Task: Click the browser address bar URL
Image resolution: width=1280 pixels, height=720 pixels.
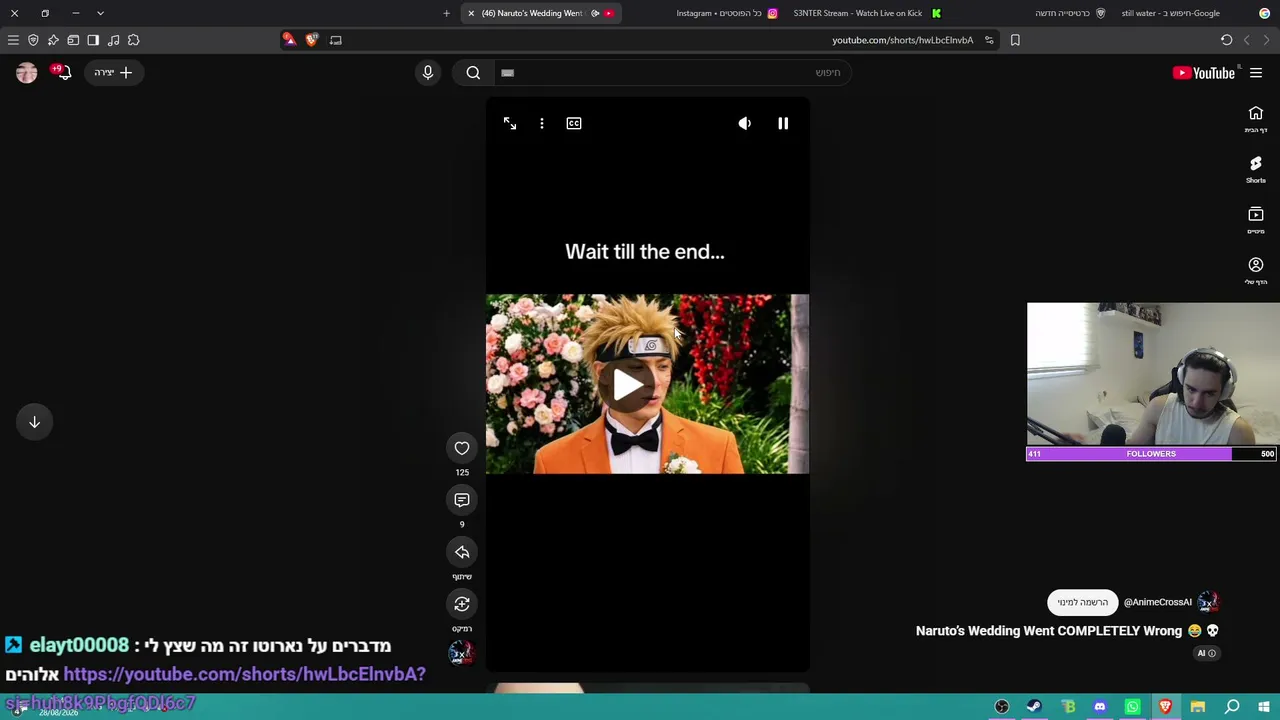Action: tap(902, 40)
